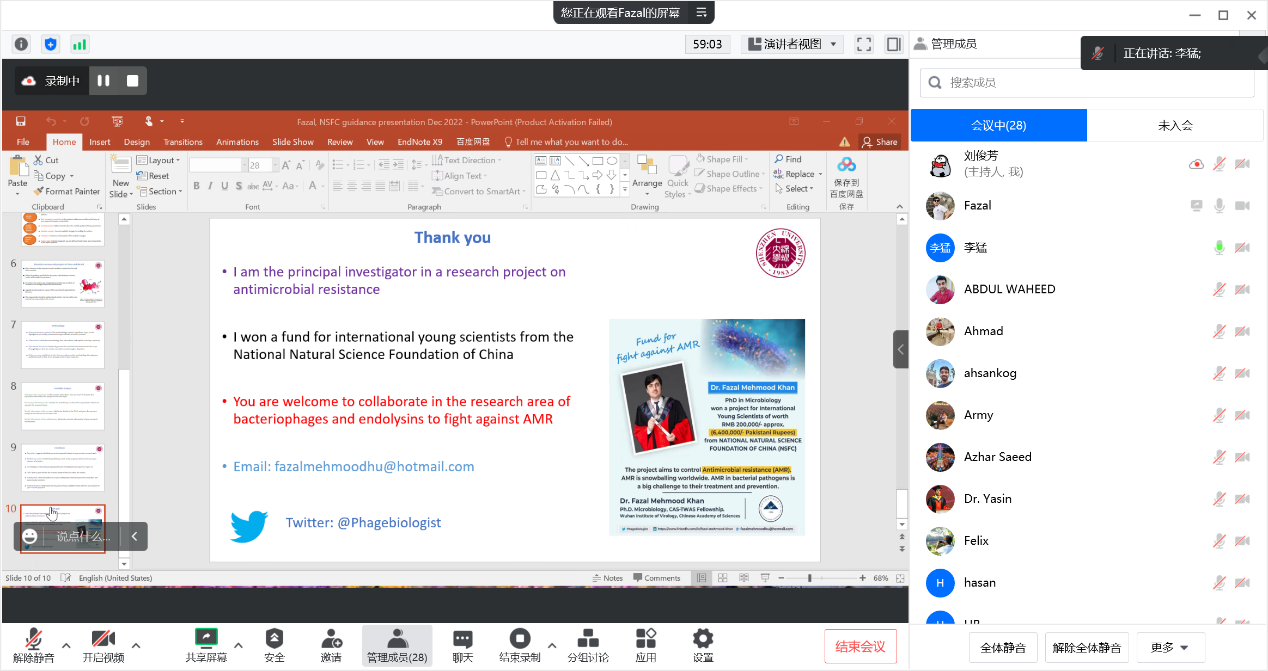Image resolution: width=1268 pixels, height=671 pixels.
Task: Enter full screen mode icon
Action: coord(864,44)
